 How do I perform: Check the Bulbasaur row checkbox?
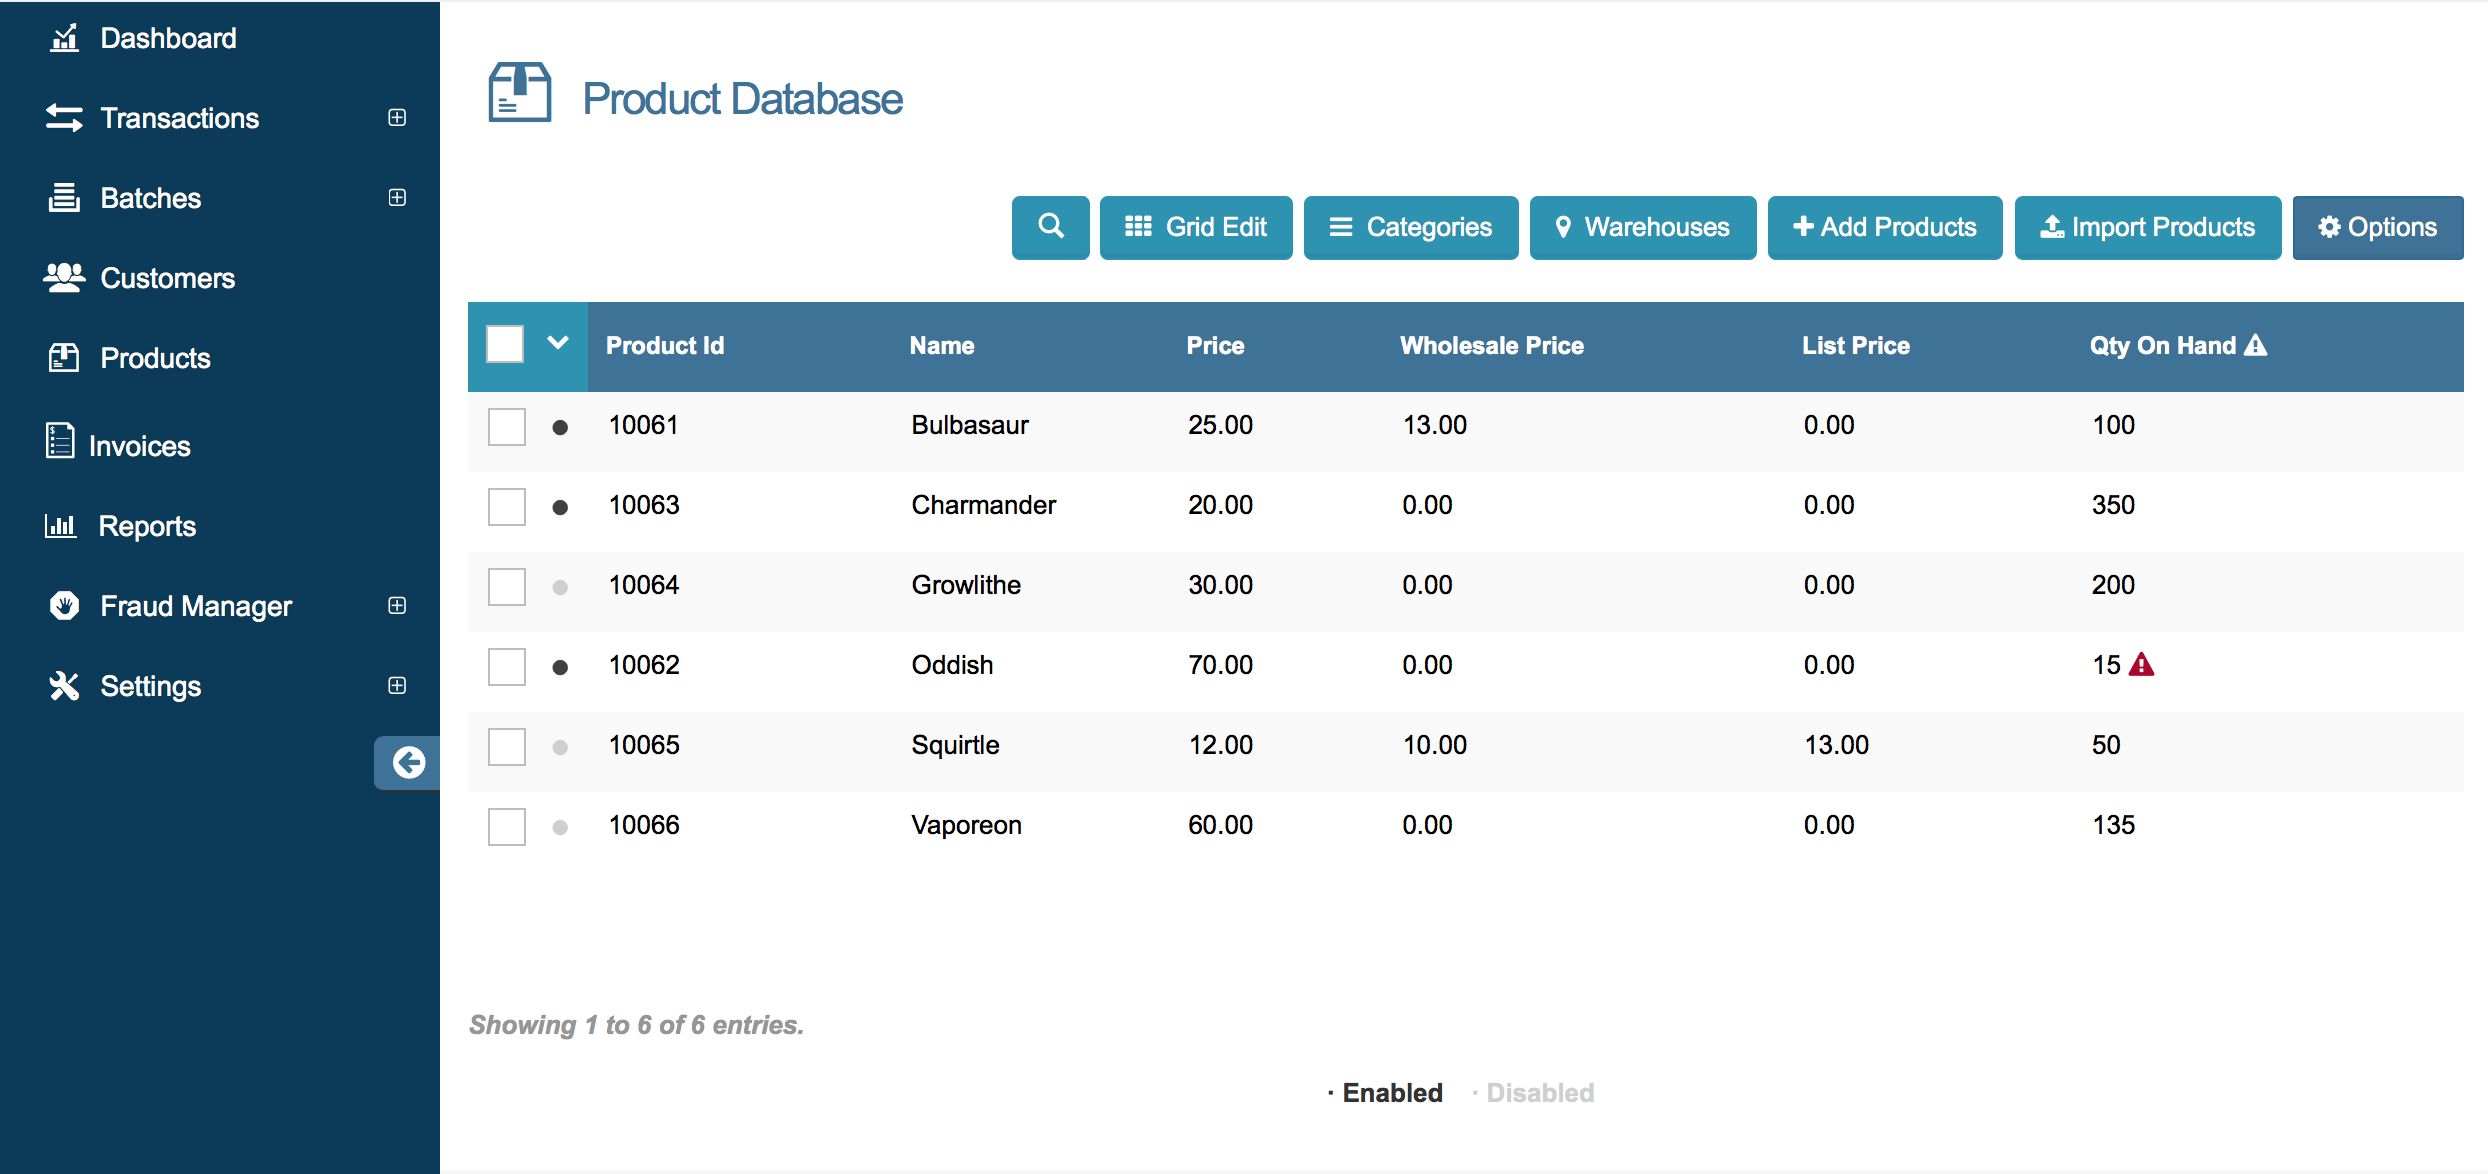coord(506,426)
